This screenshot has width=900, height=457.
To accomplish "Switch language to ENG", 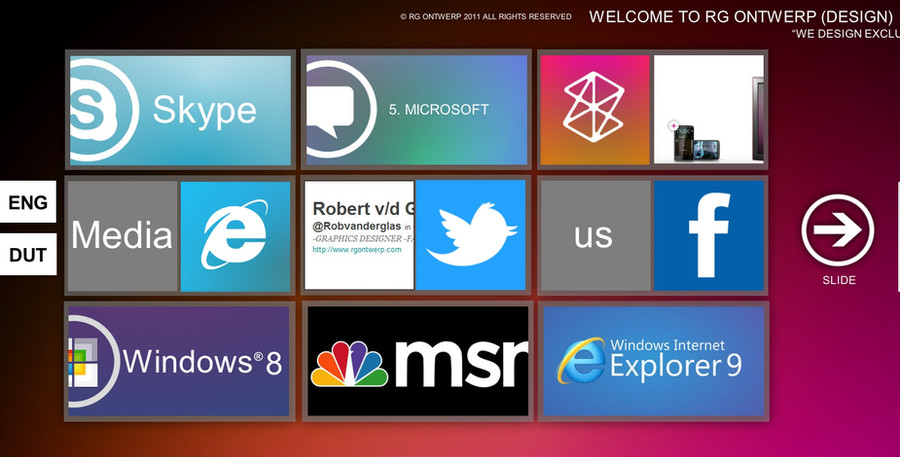I will coord(28,202).
